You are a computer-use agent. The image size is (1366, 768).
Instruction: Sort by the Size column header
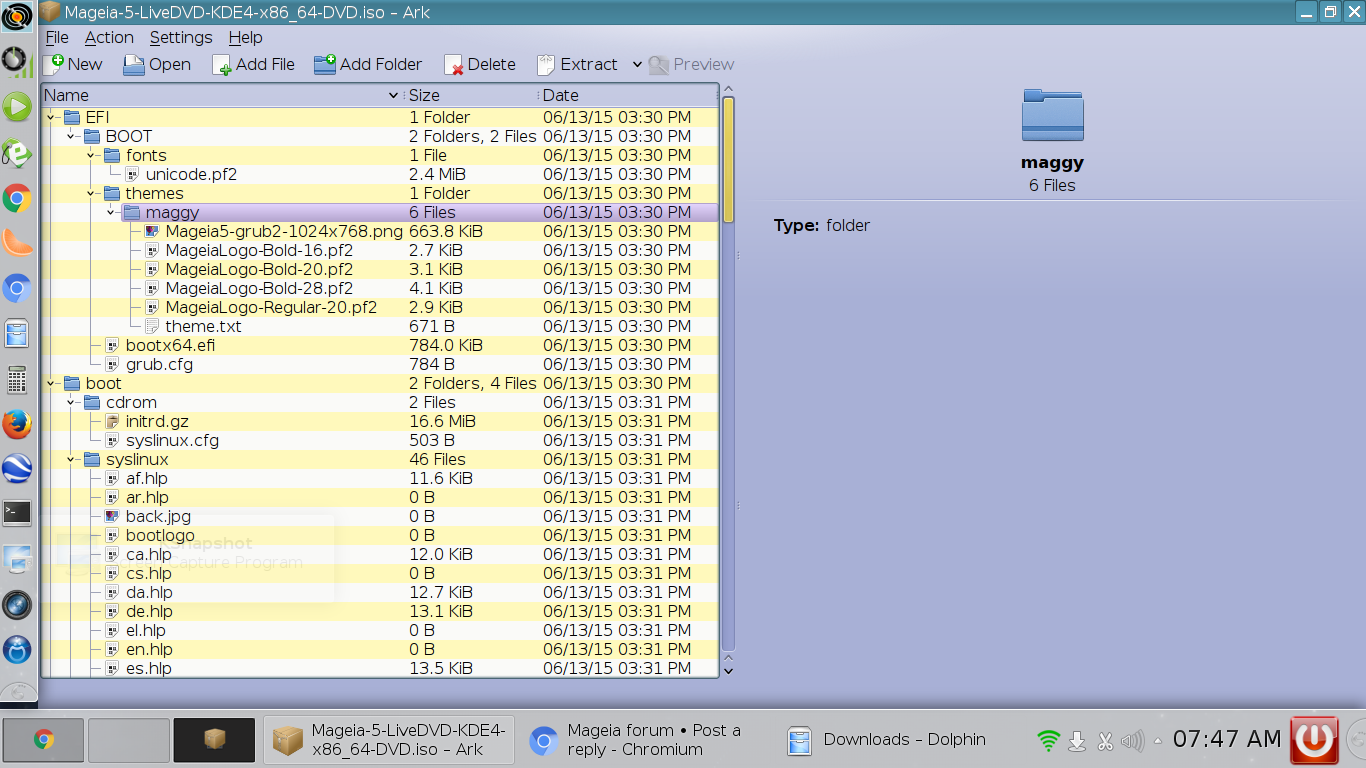(x=471, y=95)
